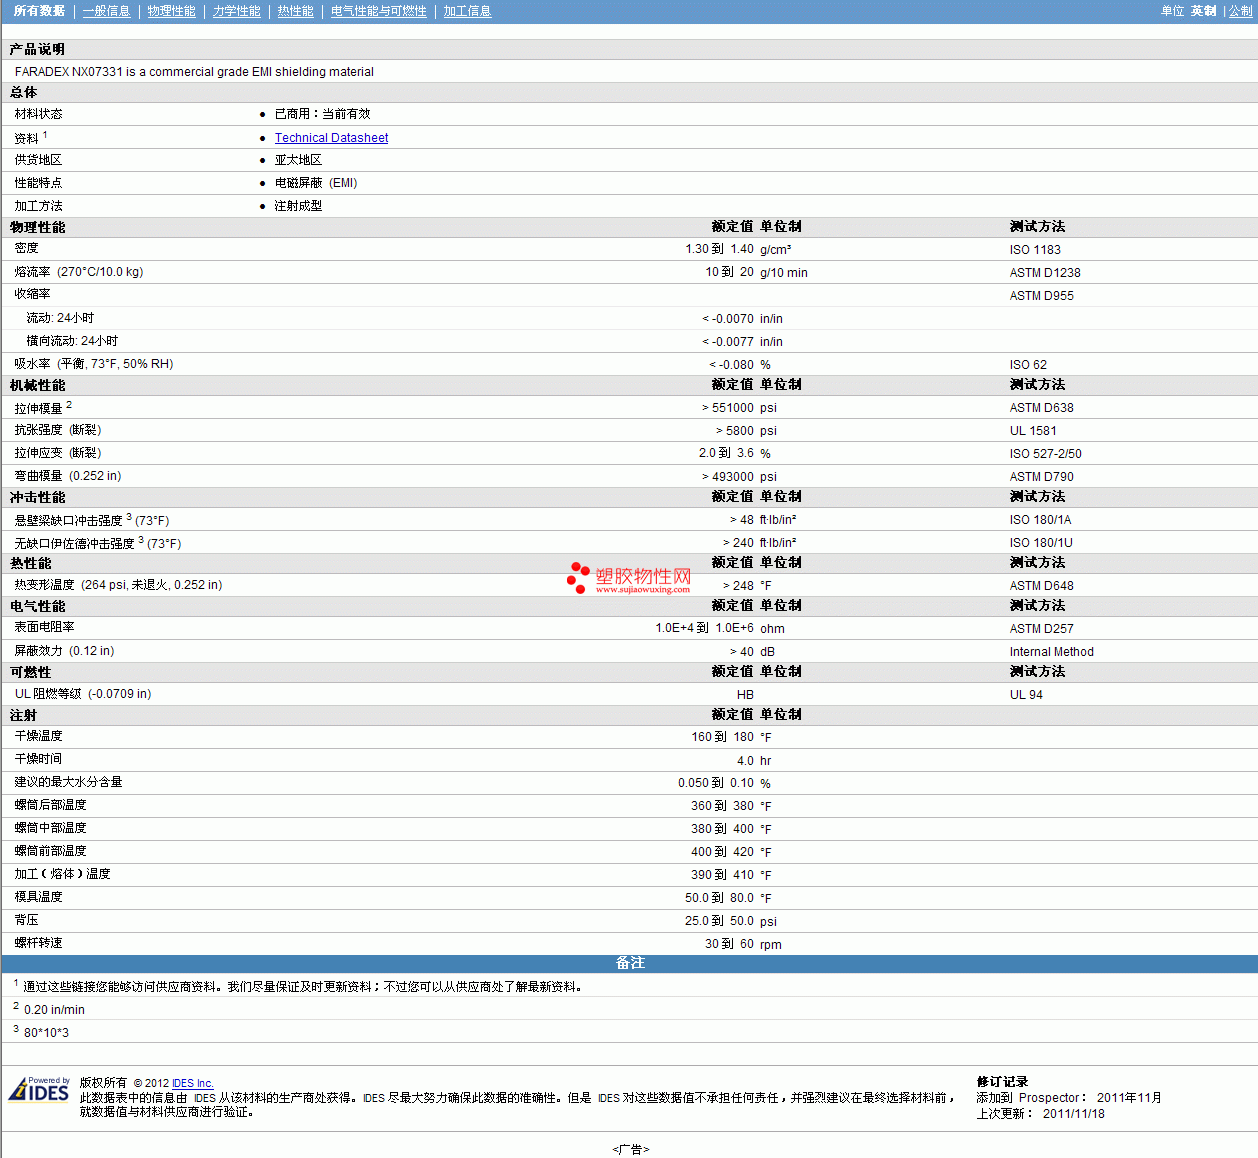Click the 注射成型 value
Screen dimensions: 1258x1158
coord(298,206)
